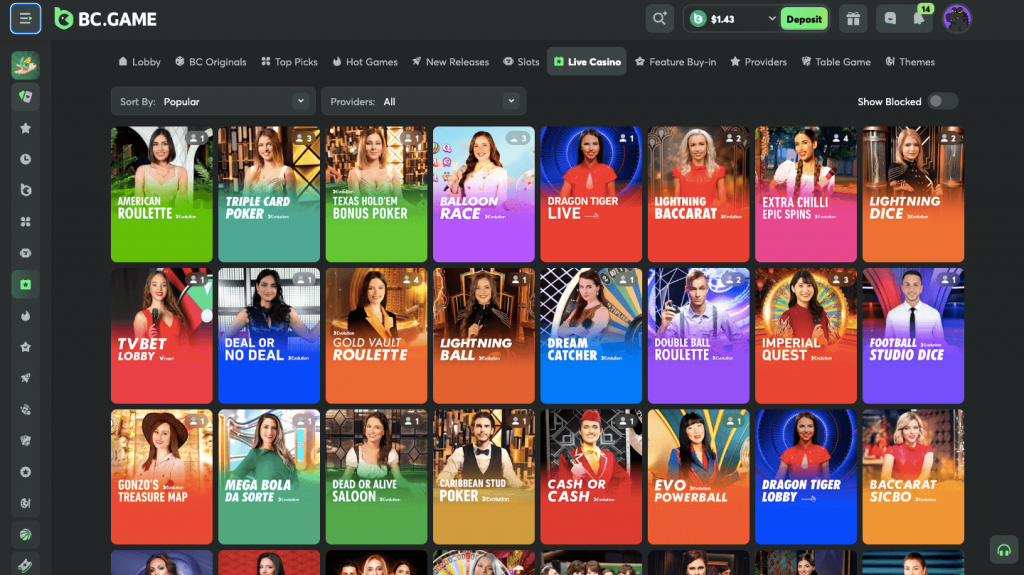This screenshot has height=575, width=1024.
Task: Open the Football Studio Dice card
Action: click(x=913, y=336)
